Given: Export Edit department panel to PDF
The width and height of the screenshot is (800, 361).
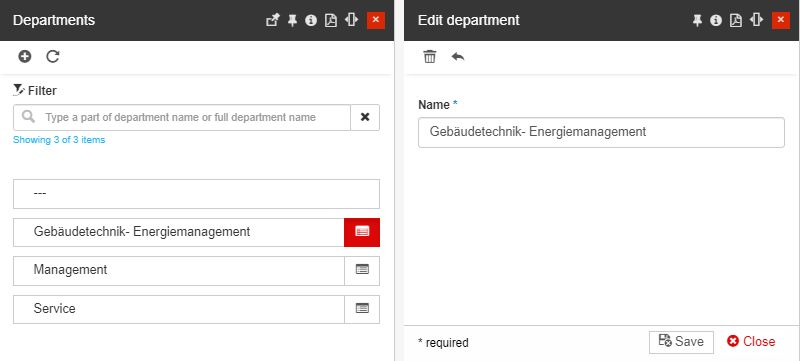Looking at the screenshot, I should coord(736,20).
